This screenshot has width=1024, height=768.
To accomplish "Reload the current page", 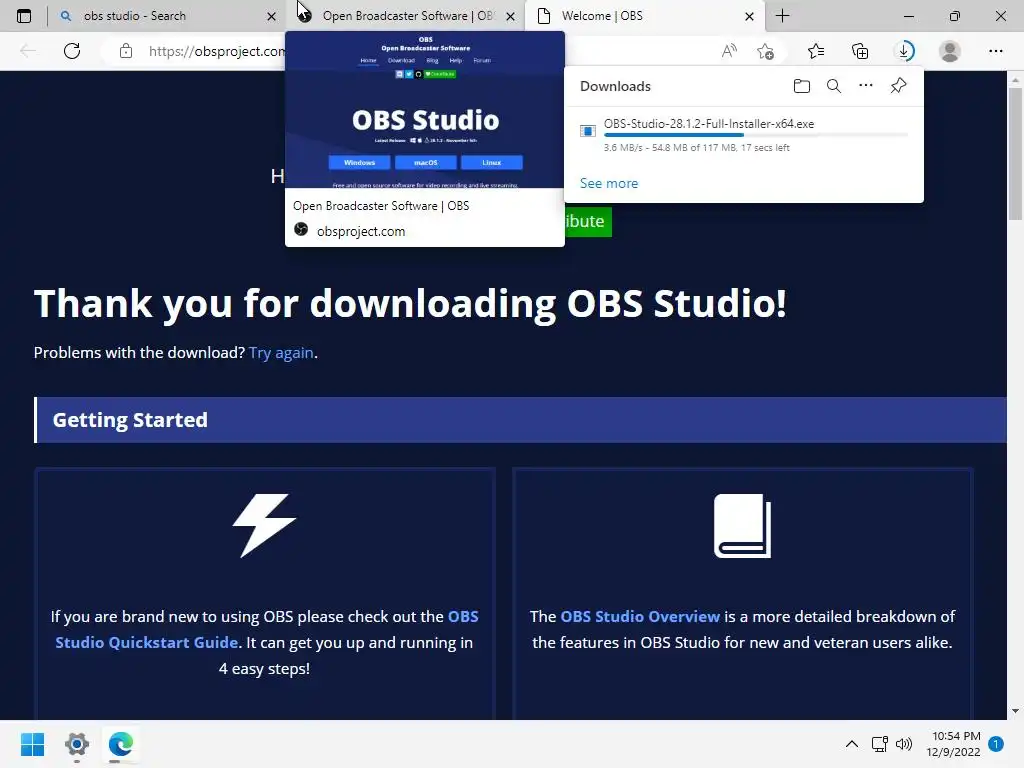I will [x=72, y=51].
